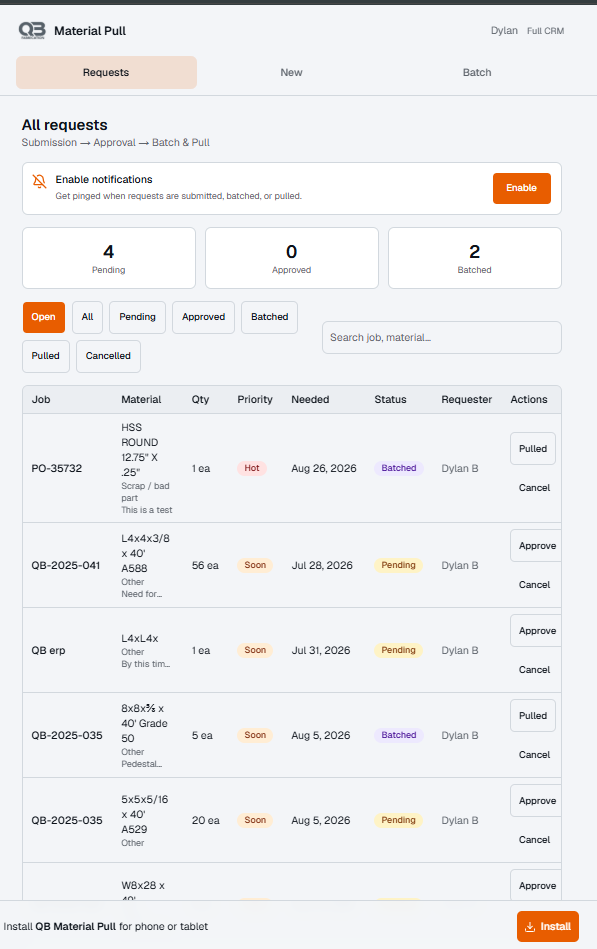Screen dimensions: 597x949
Task: Click the Job column header
Action: point(41,399)
